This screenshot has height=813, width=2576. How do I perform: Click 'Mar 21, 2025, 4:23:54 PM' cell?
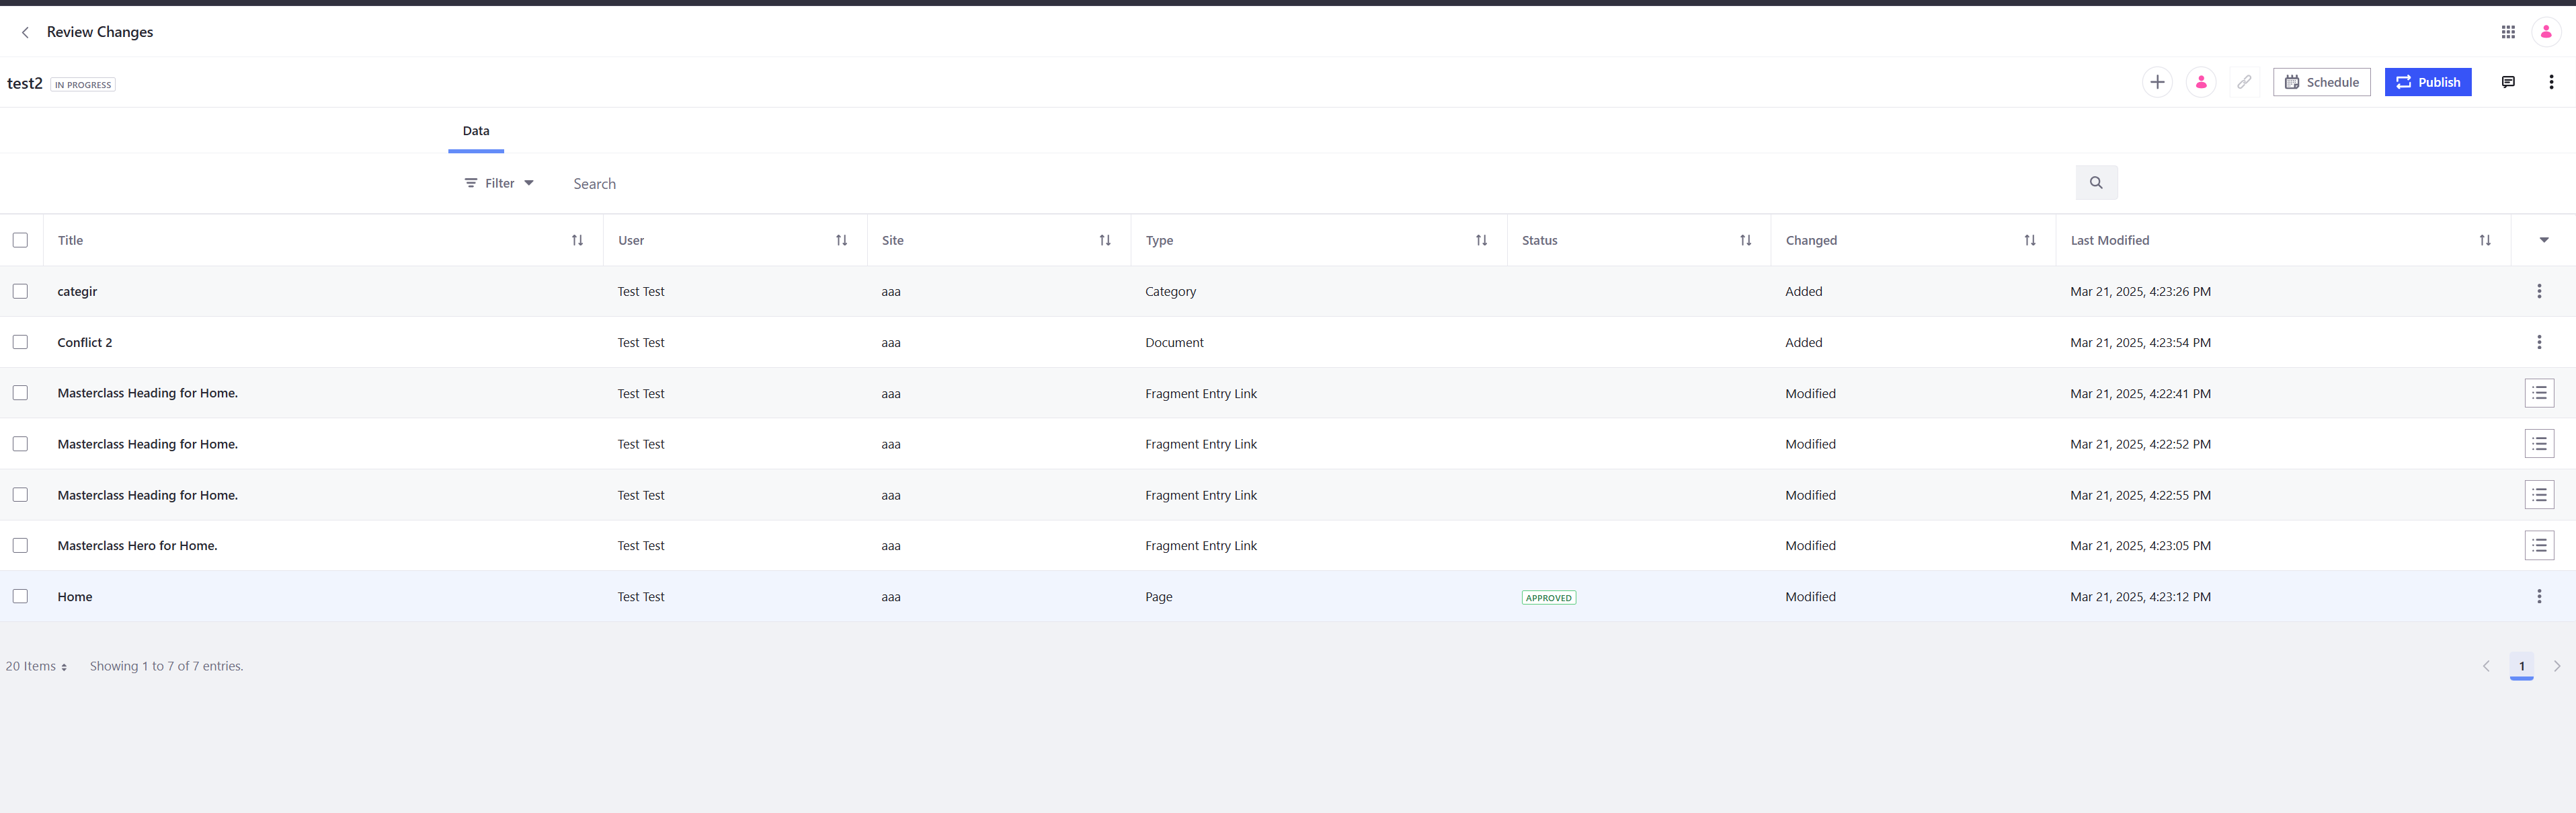(x=2140, y=342)
